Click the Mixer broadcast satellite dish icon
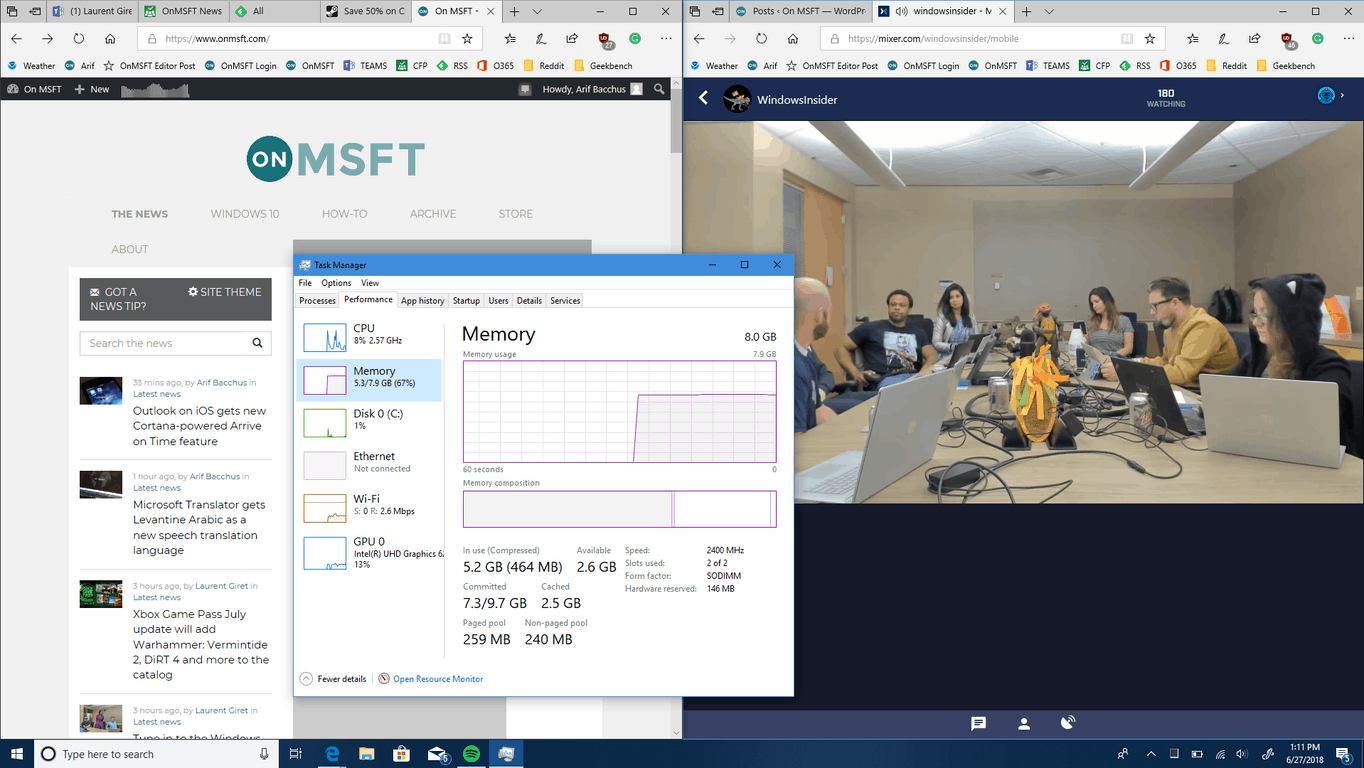The image size is (1364, 768). tap(1067, 723)
